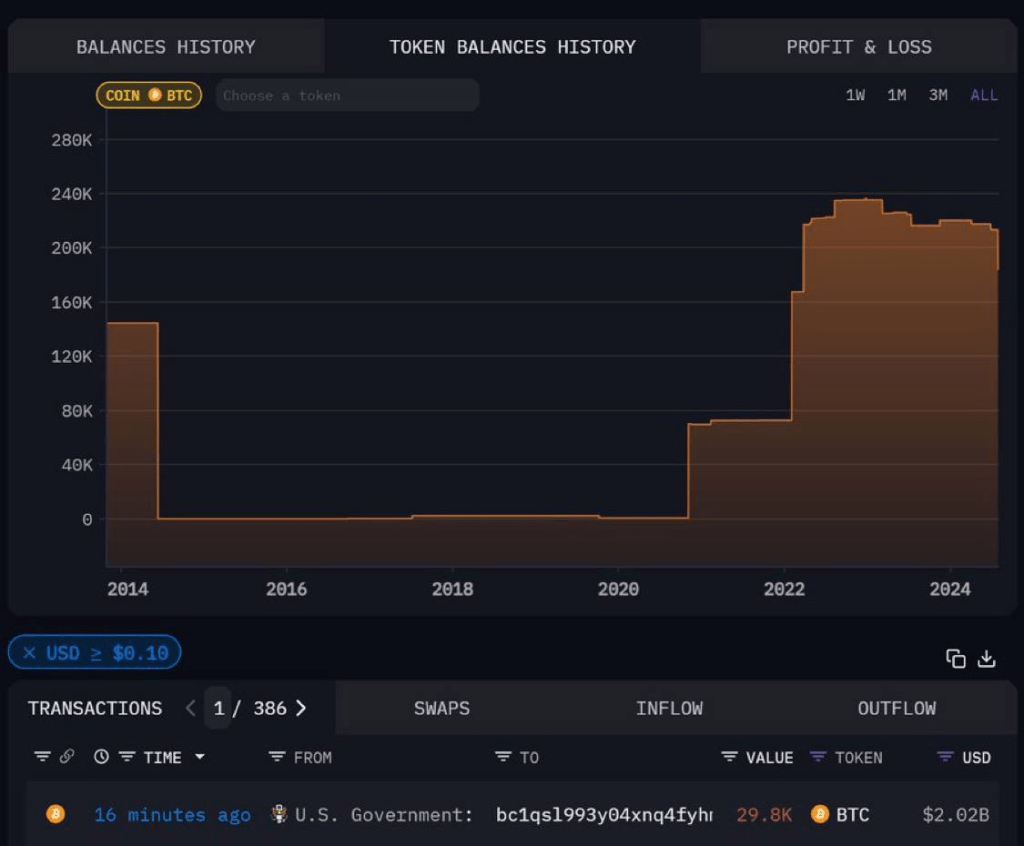Open the U.S. Government sender entity link
The height and width of the screenshot is (846, 1024).
383,814
